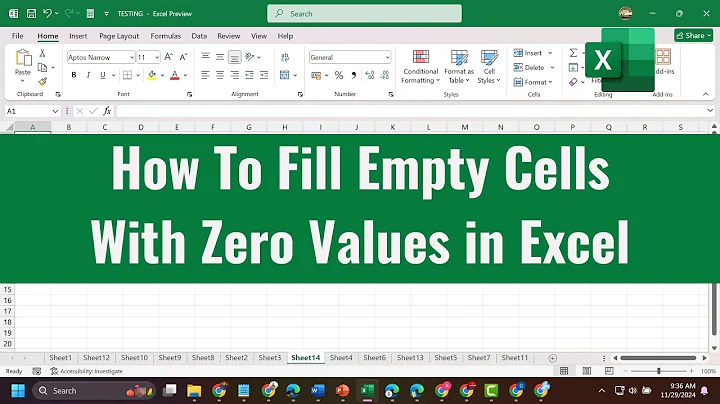Toggle Align Right horizontal alignment
This screenshot has width=720, height=404.
click(235, 75)
